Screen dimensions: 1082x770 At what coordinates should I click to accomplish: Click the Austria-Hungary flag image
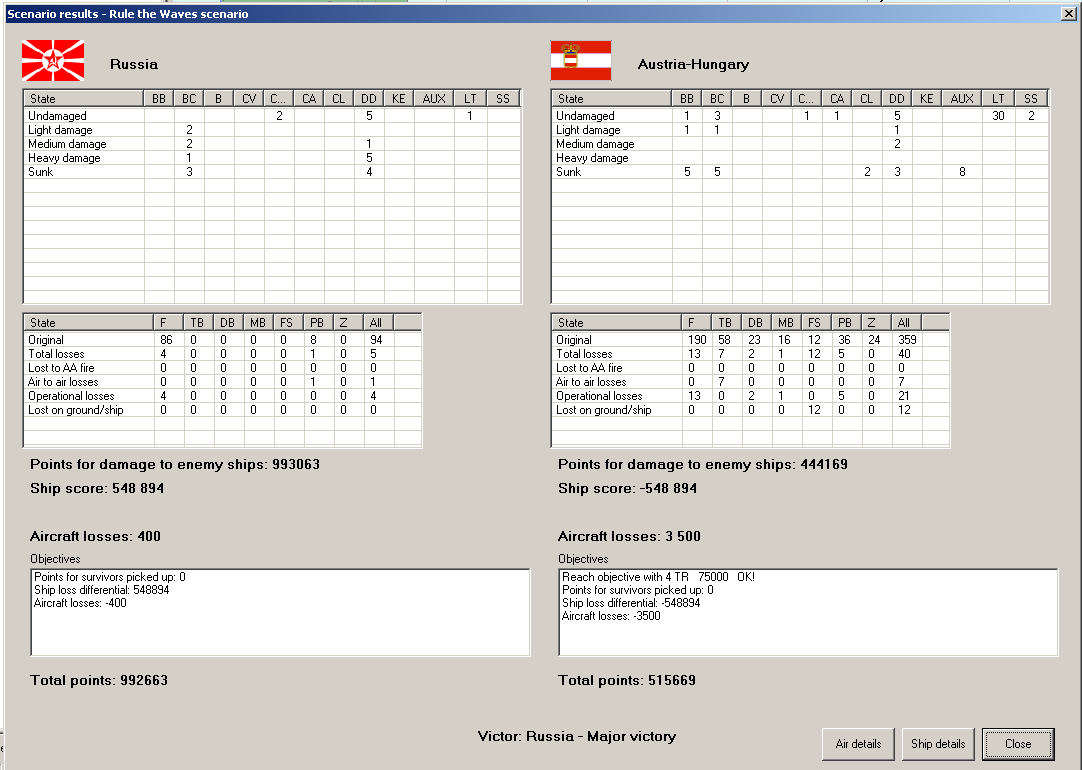(x=581, y=61)
